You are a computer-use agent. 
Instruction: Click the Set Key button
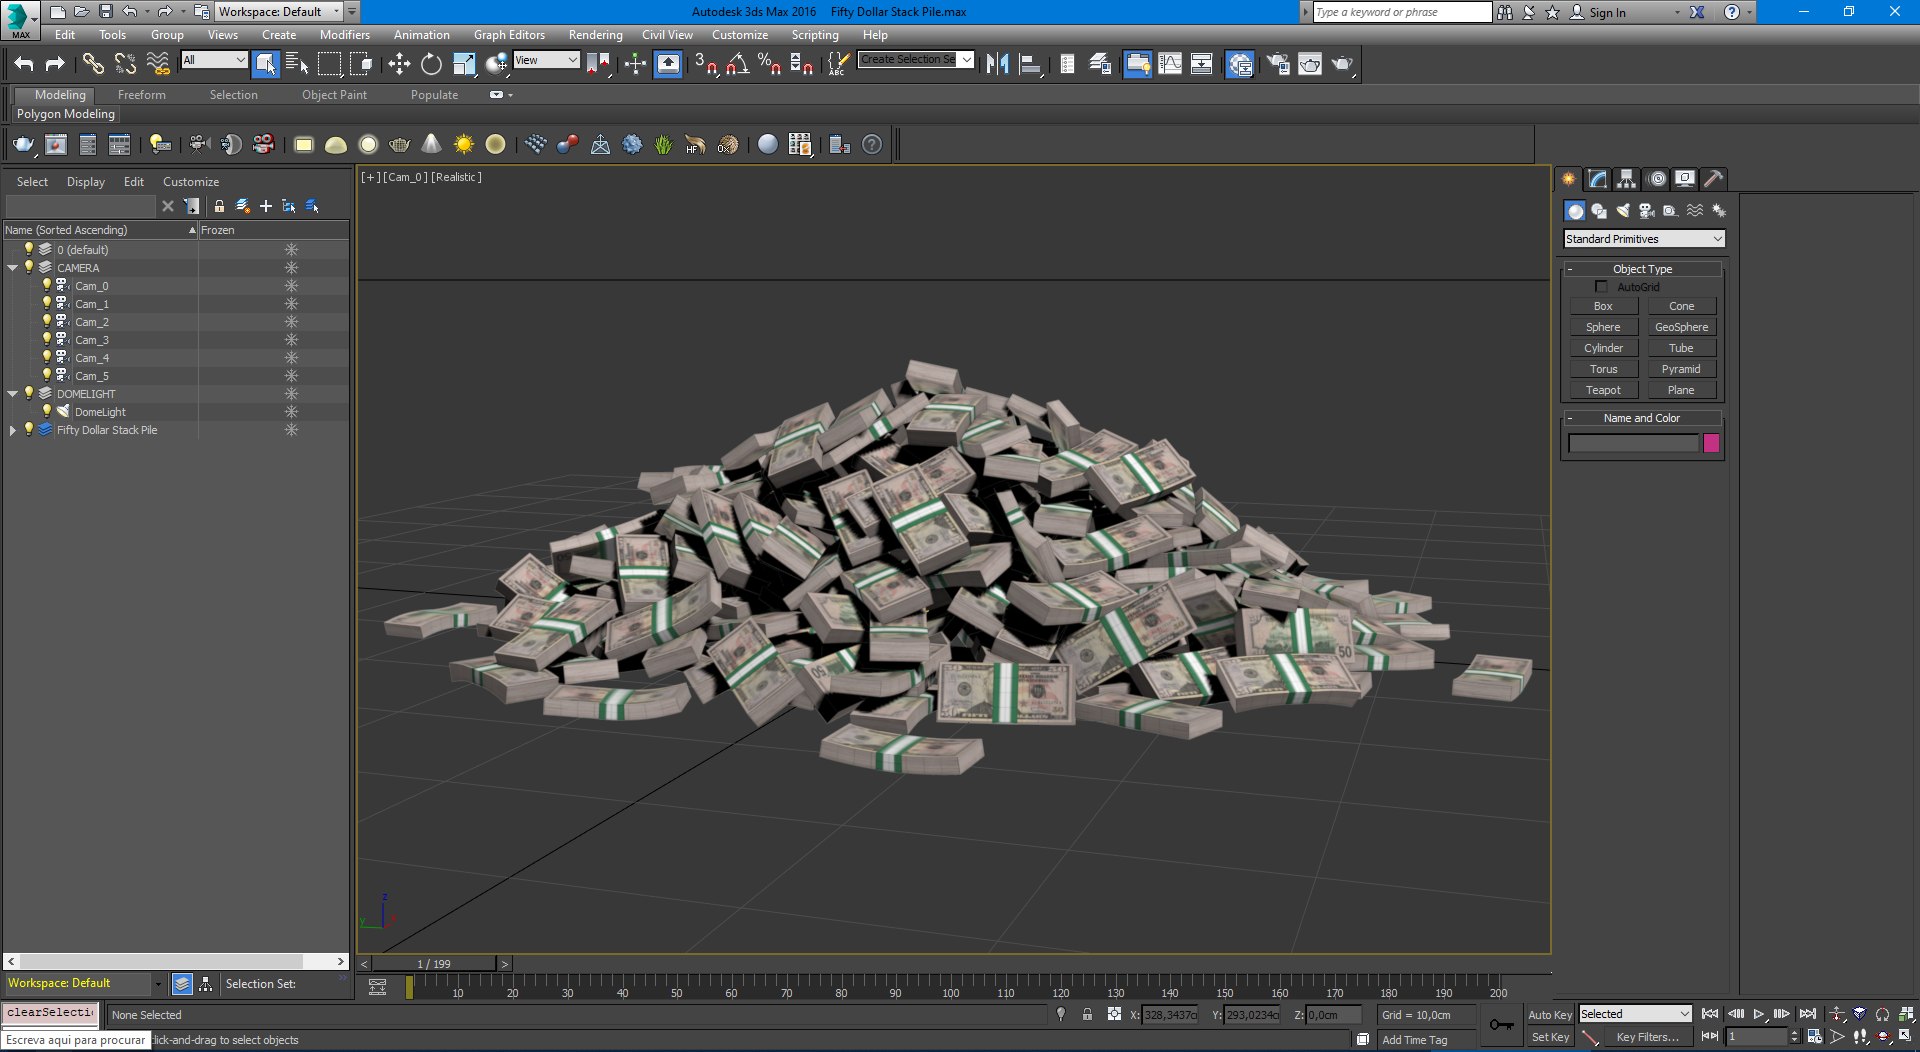[x=1550, y=1037]
